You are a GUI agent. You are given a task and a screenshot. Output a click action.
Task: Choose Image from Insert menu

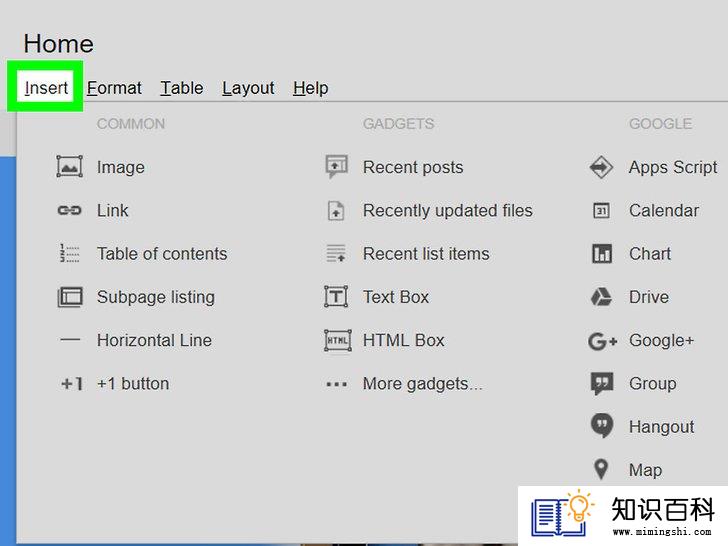pyautogui.click(x=121, y=167)
